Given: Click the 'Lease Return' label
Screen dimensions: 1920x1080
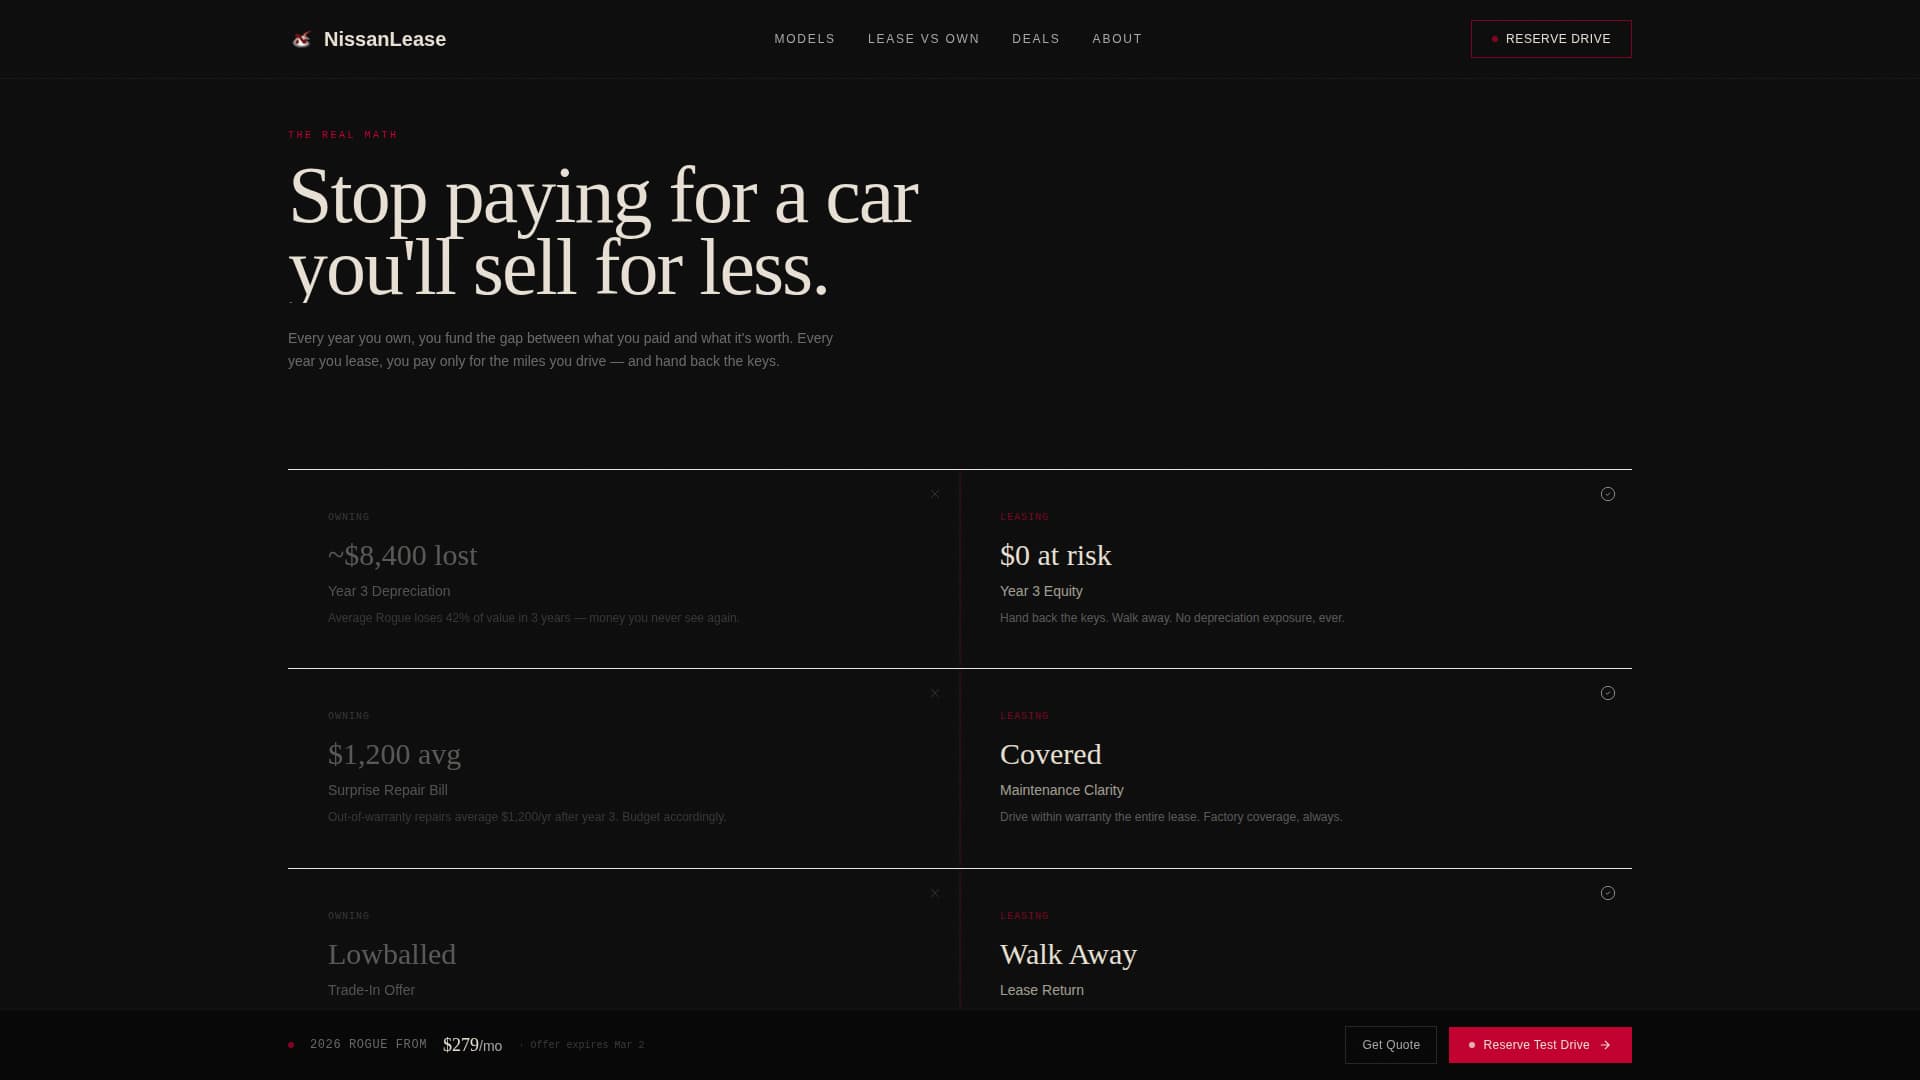Looking at the screenshot, I should 1041,990.
